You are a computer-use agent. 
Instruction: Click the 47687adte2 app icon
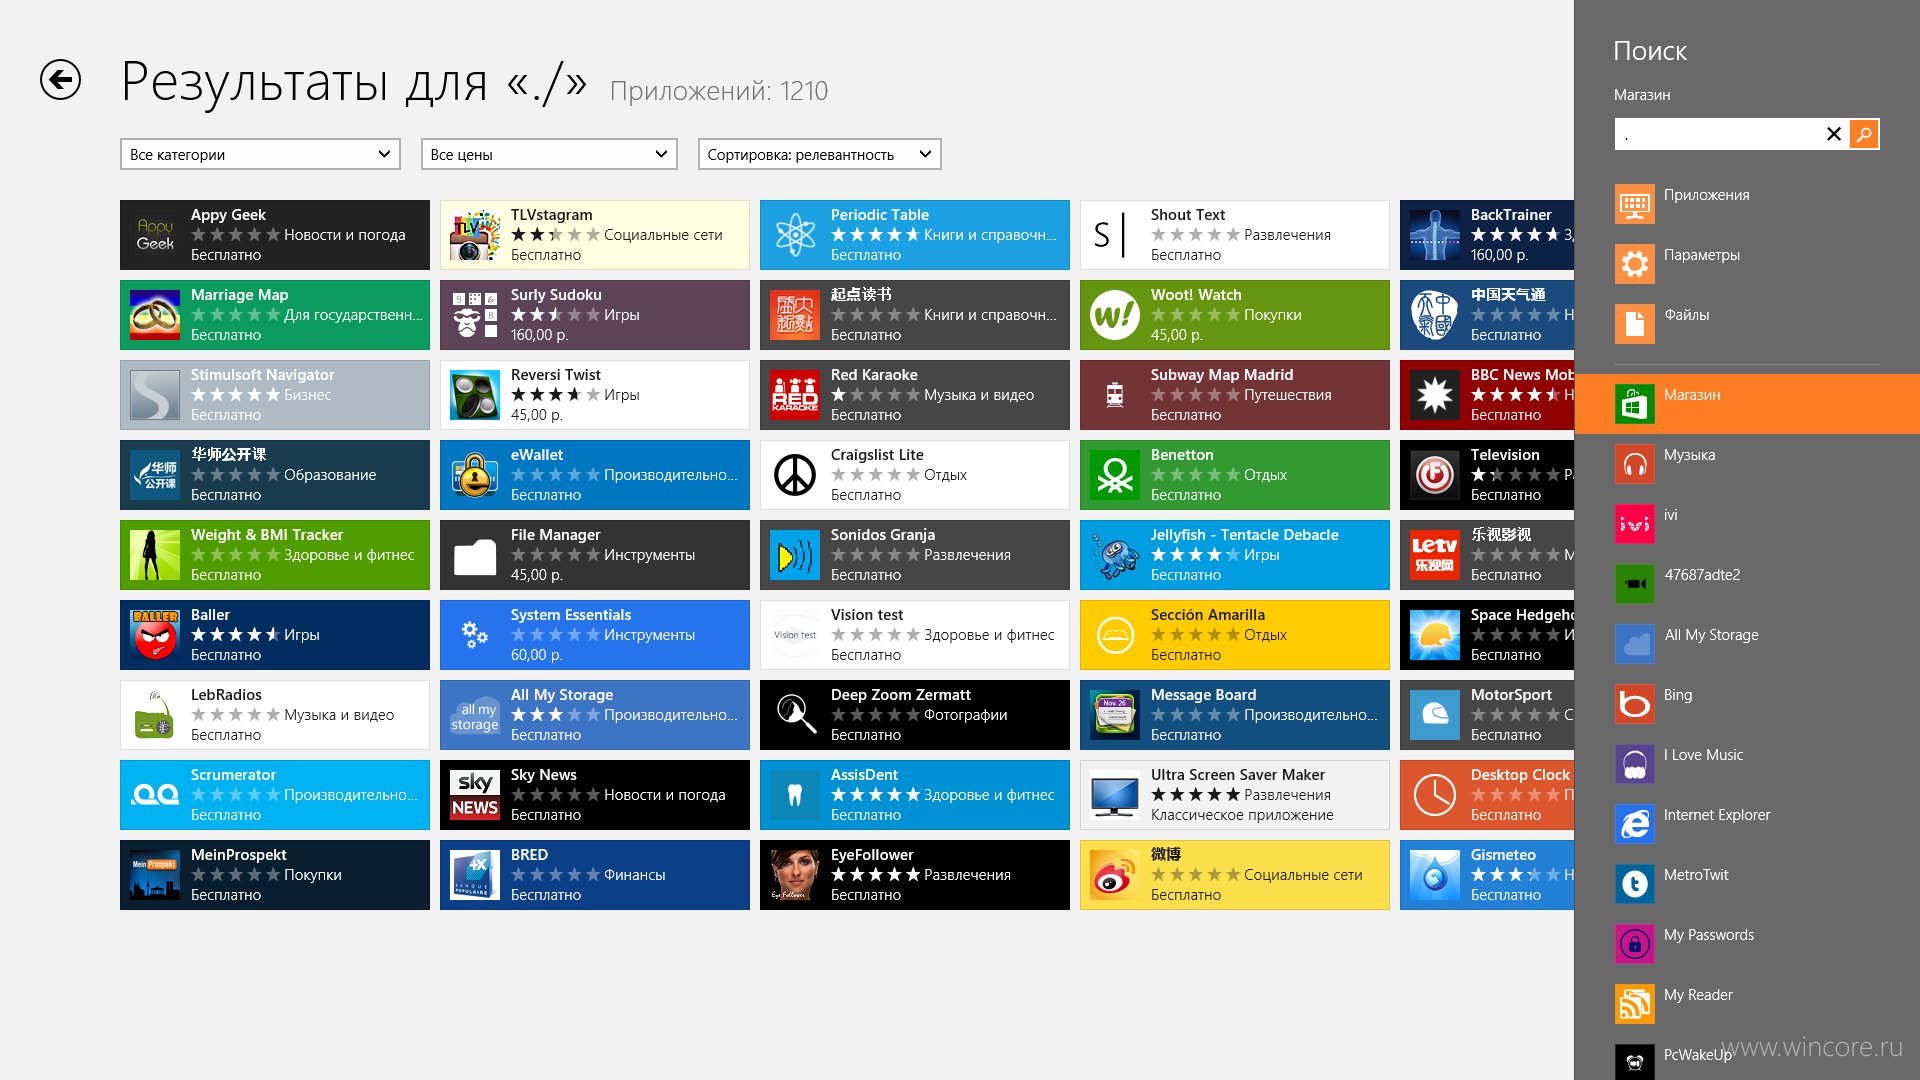[x=1635, y=584]
